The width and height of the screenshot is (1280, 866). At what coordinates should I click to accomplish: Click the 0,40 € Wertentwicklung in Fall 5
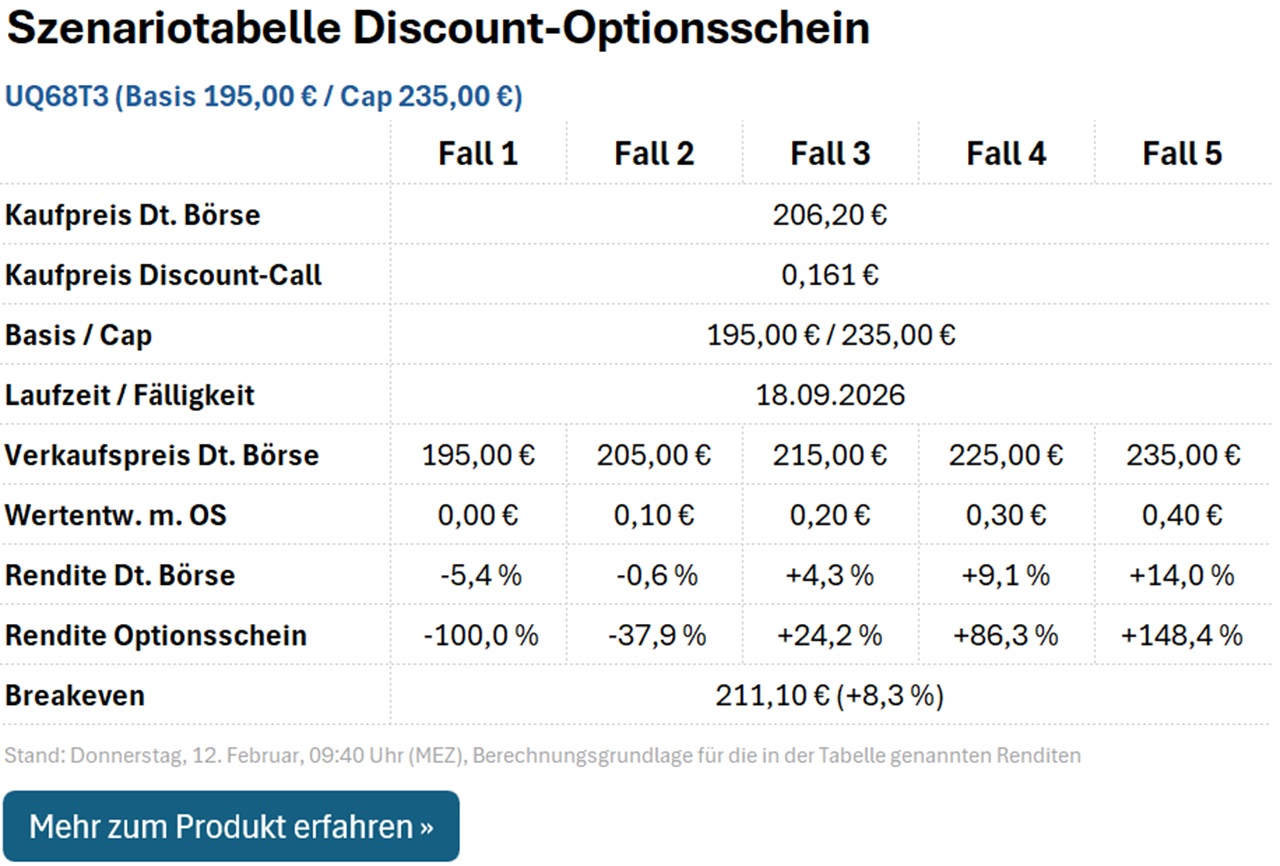point(1182,514)
